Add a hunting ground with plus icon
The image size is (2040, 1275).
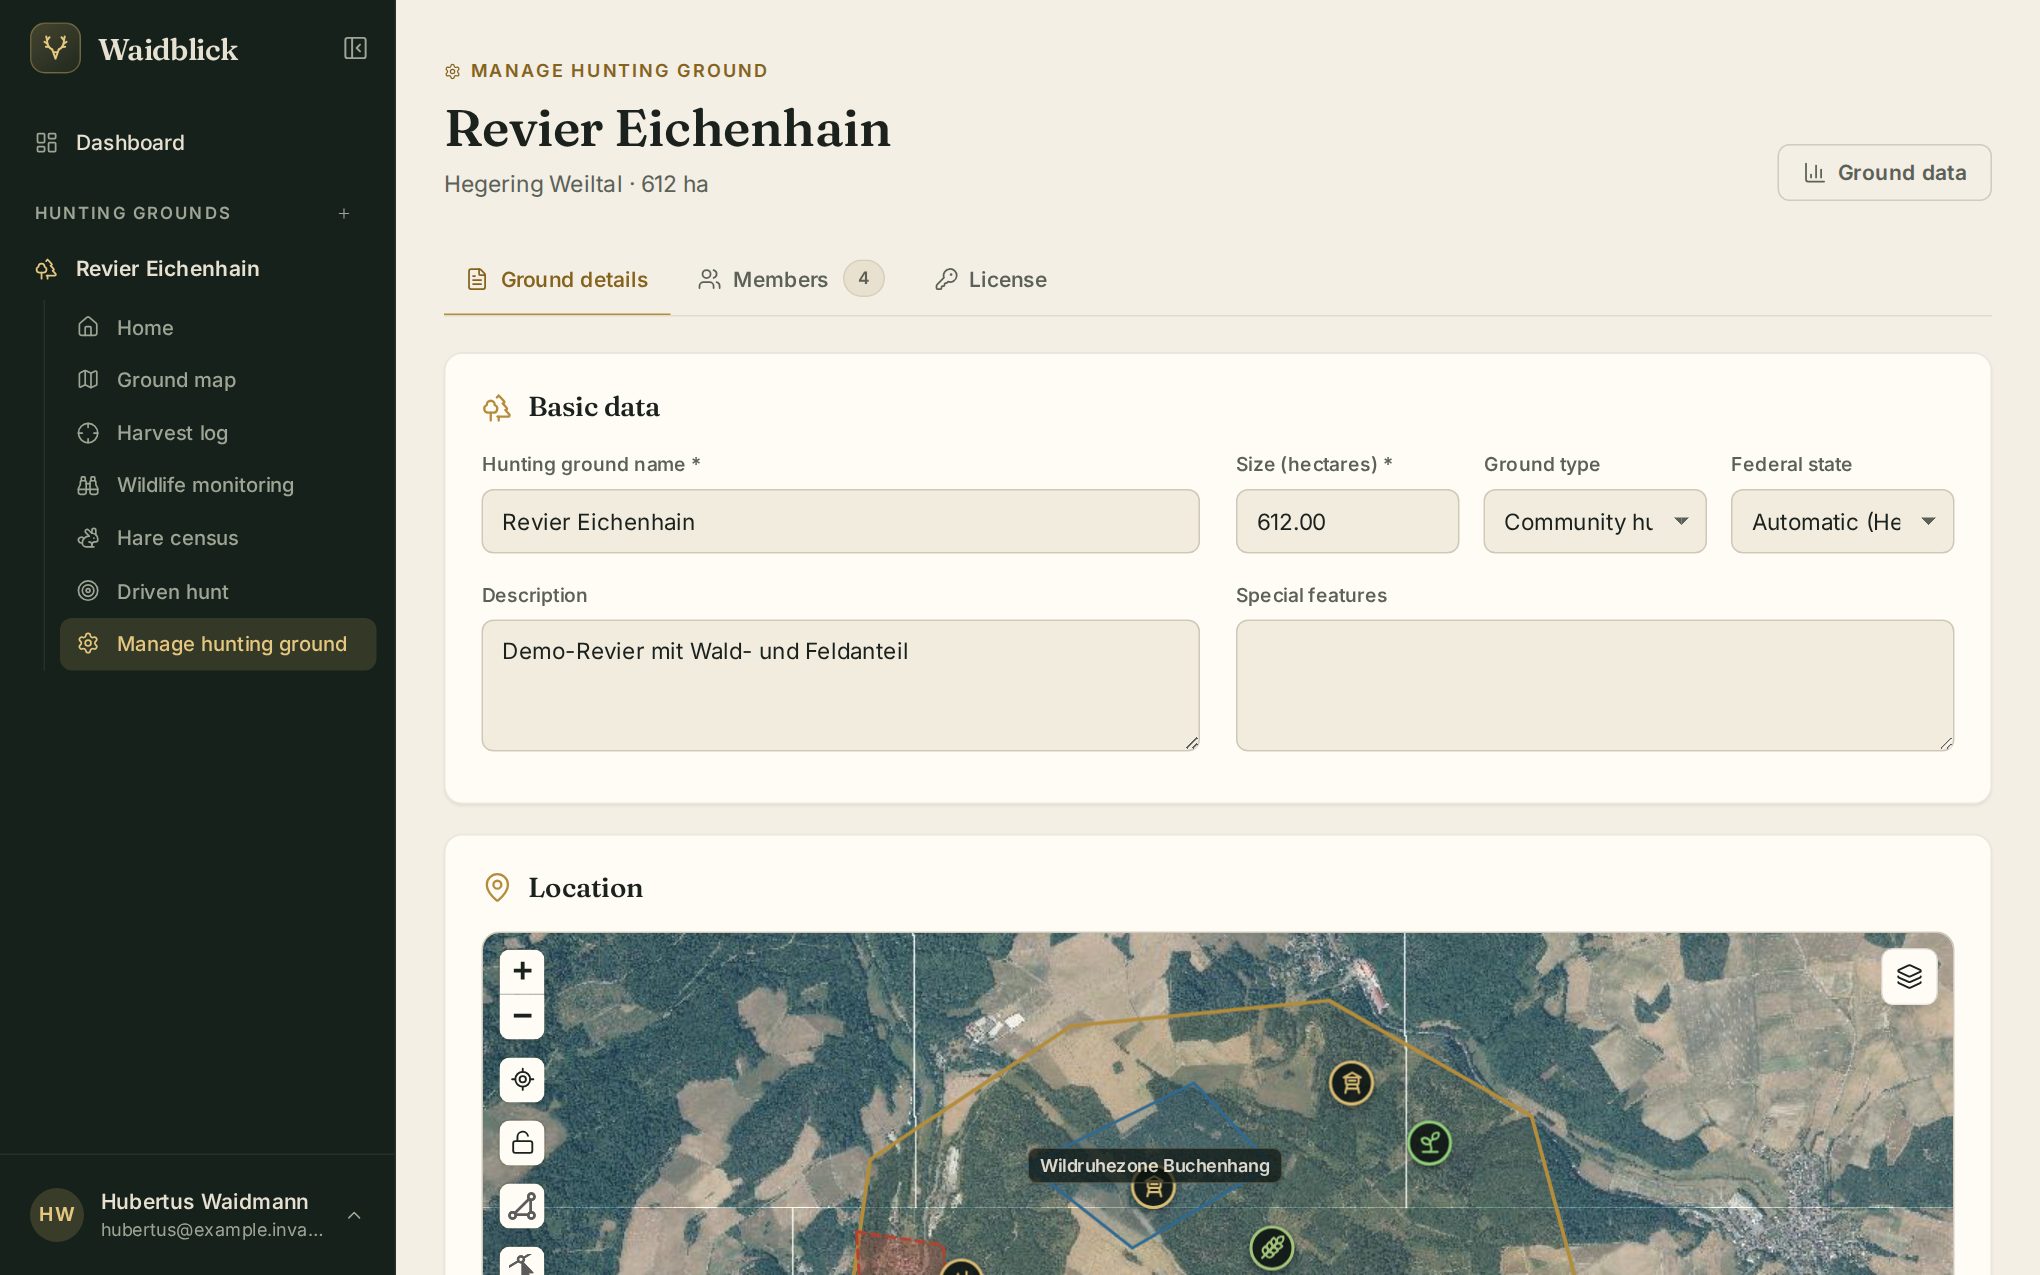click(344, 213)
